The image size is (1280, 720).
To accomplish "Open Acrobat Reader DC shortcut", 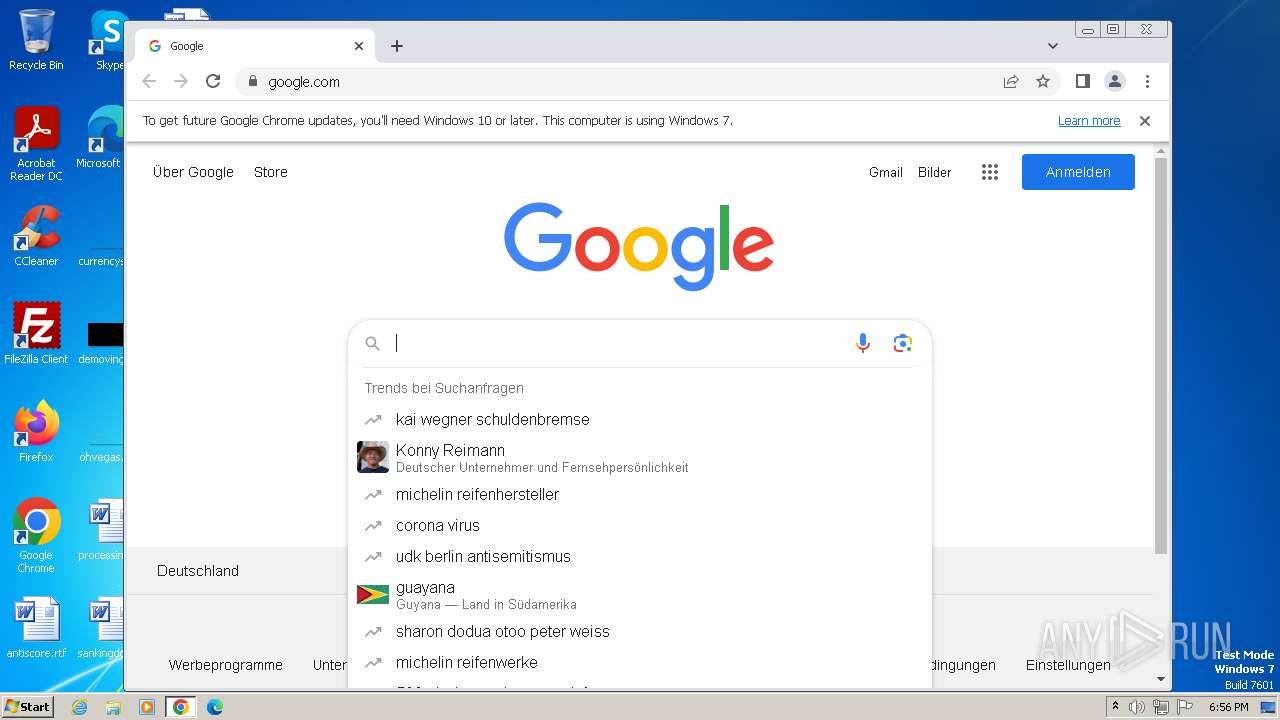I will [x=36, y=145].
